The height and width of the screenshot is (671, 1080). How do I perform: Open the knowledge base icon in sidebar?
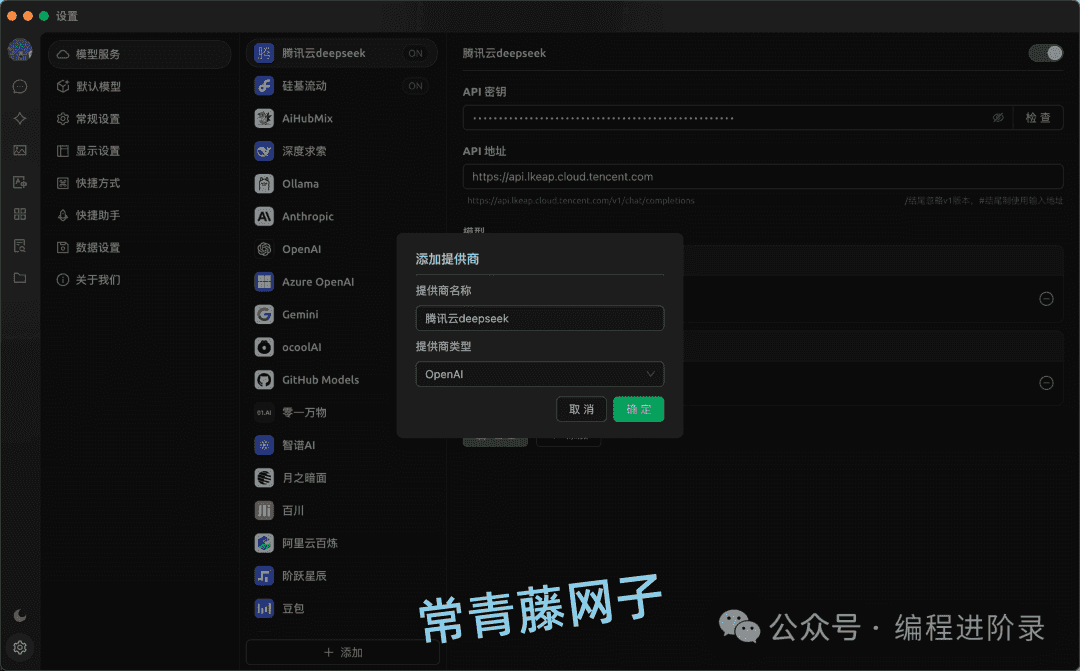click(20, 246)
